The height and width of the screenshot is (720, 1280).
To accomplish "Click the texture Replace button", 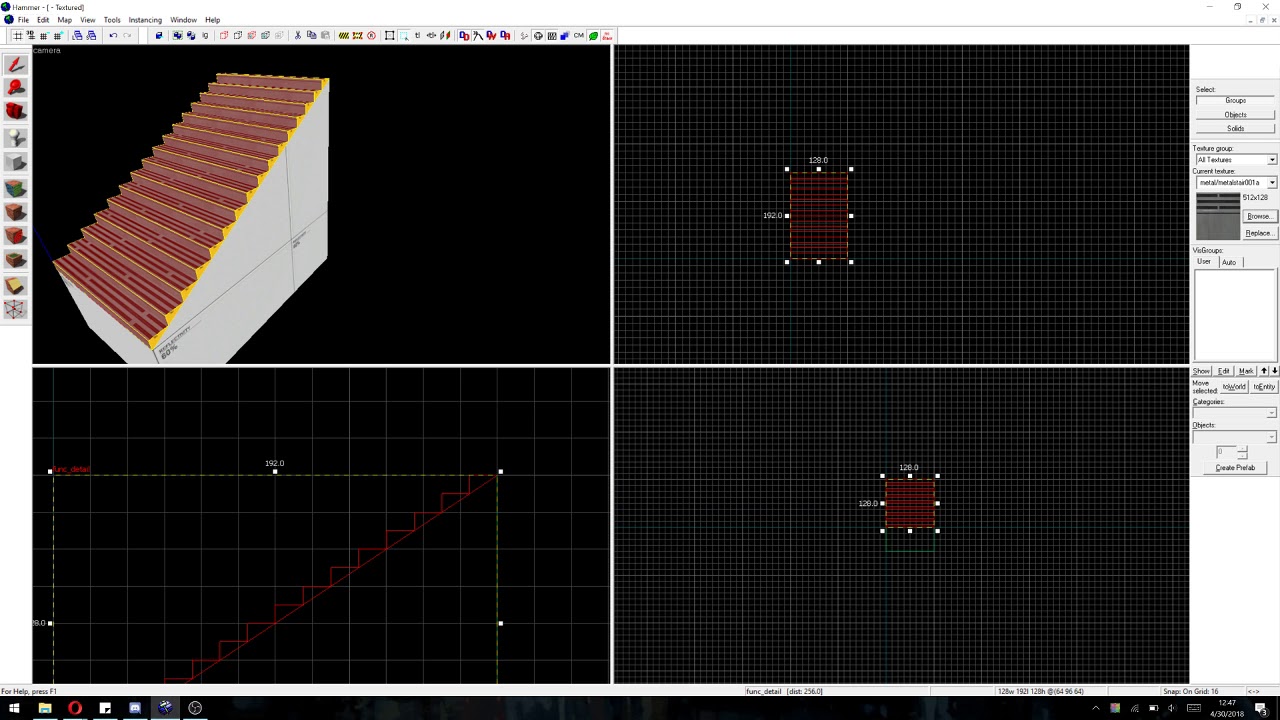I will tap(1259, 233).
